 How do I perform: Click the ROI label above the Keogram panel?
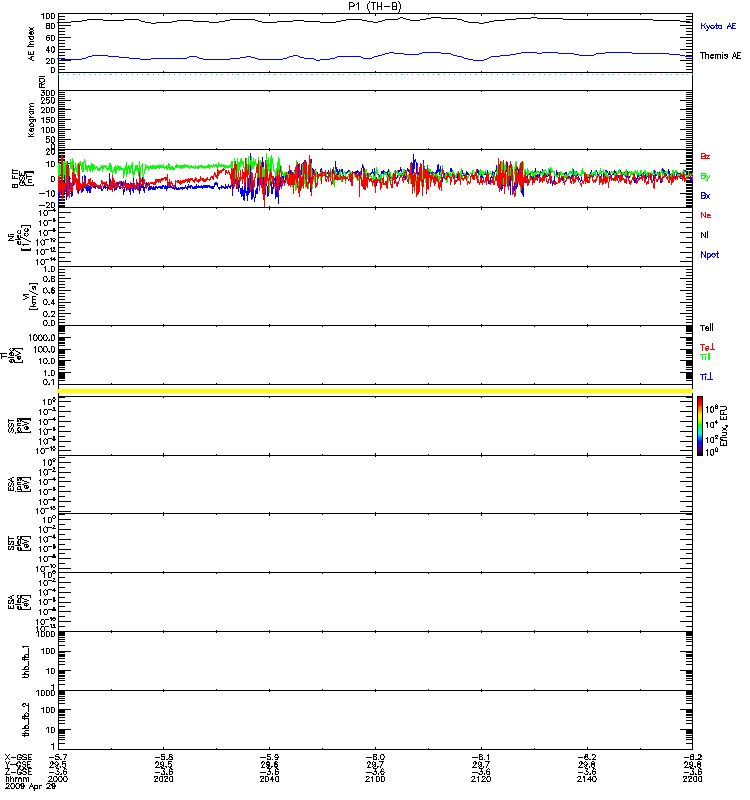42,81
